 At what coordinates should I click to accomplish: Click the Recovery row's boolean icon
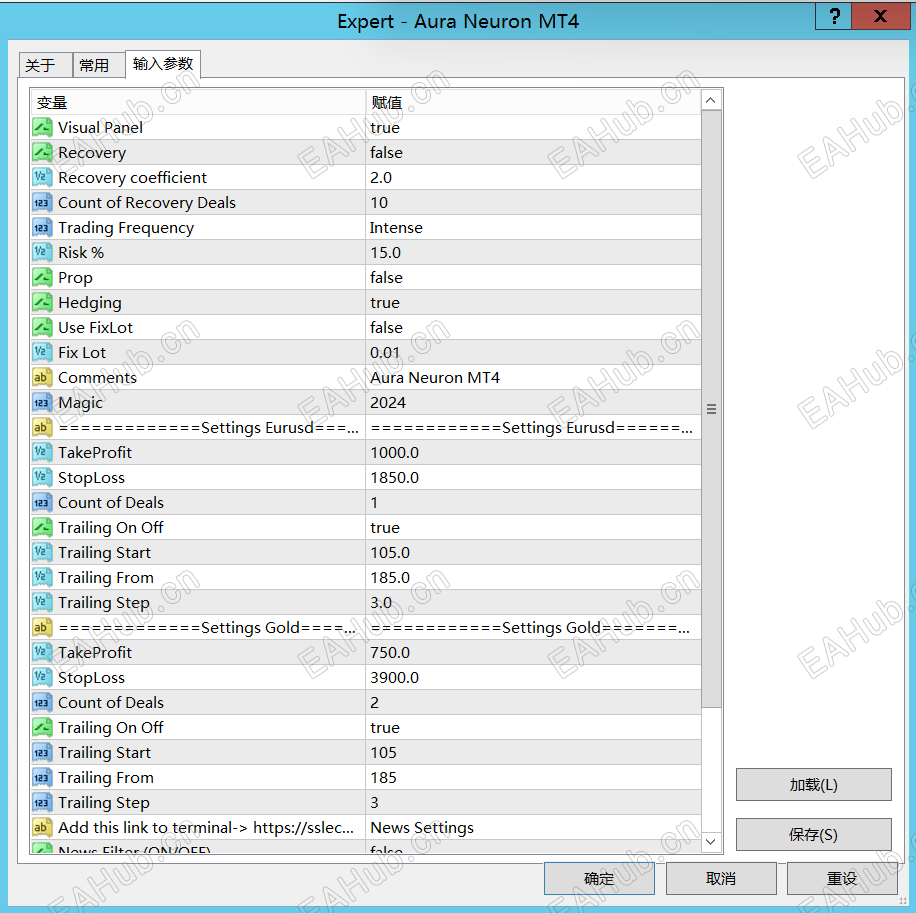pyautogui.click(x=42, y=152)
